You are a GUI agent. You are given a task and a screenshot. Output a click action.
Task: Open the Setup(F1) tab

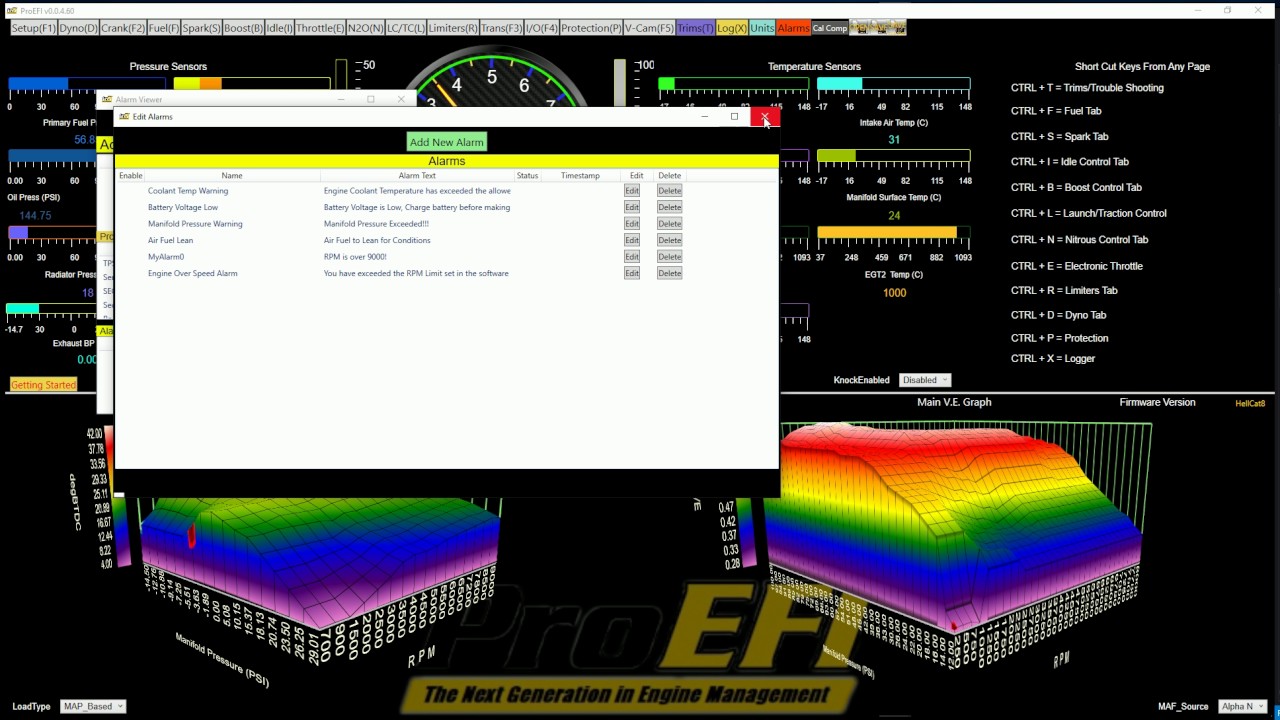pos(33,28)
